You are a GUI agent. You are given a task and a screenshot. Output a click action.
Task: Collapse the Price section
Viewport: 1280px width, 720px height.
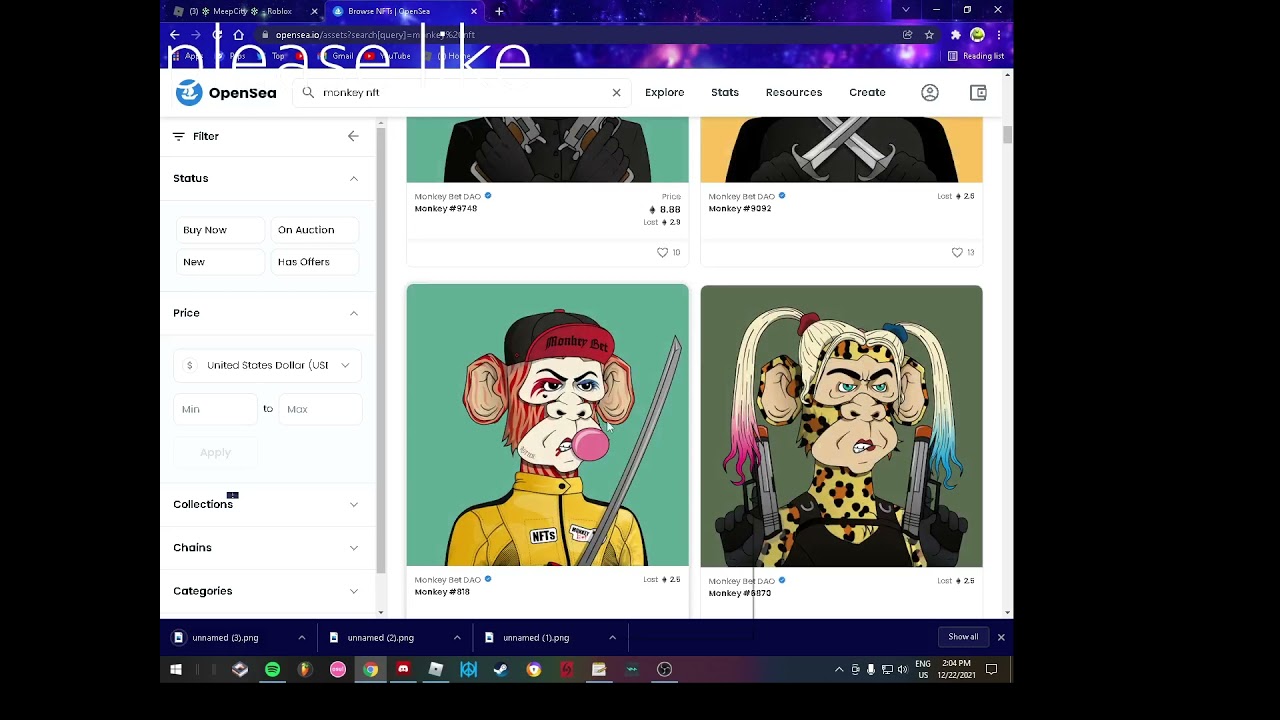coord(353,313)
